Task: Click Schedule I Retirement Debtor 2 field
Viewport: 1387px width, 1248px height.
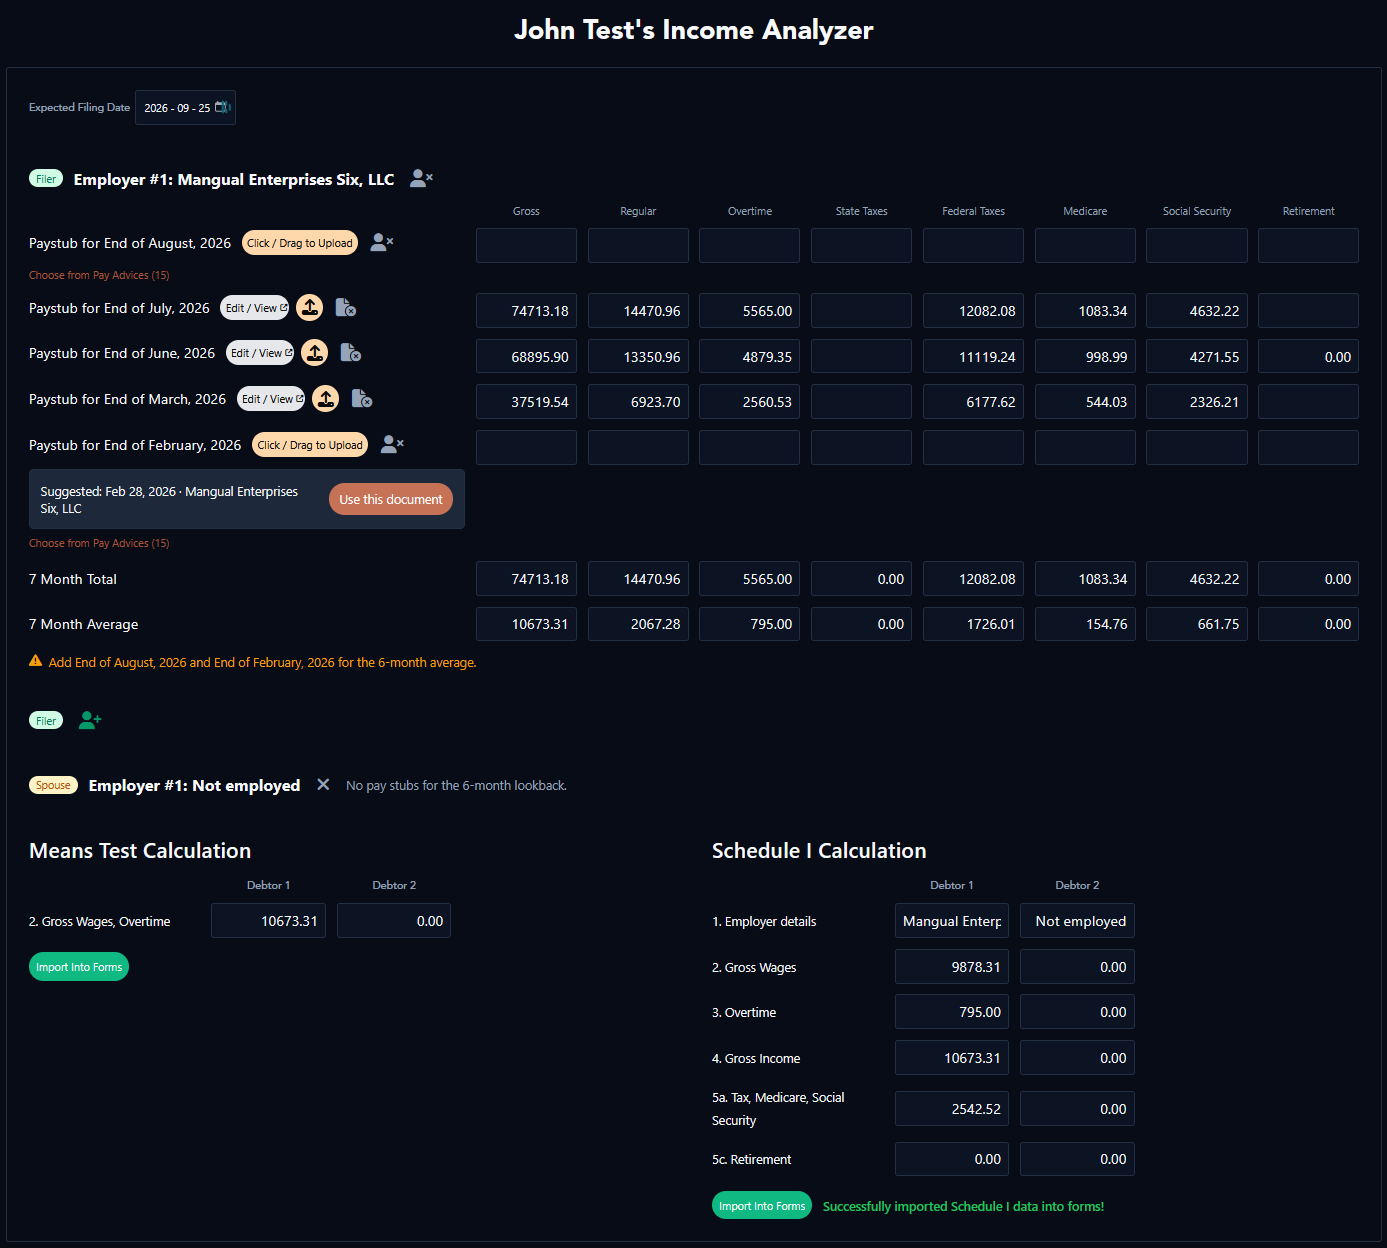Action: 1077,1159
